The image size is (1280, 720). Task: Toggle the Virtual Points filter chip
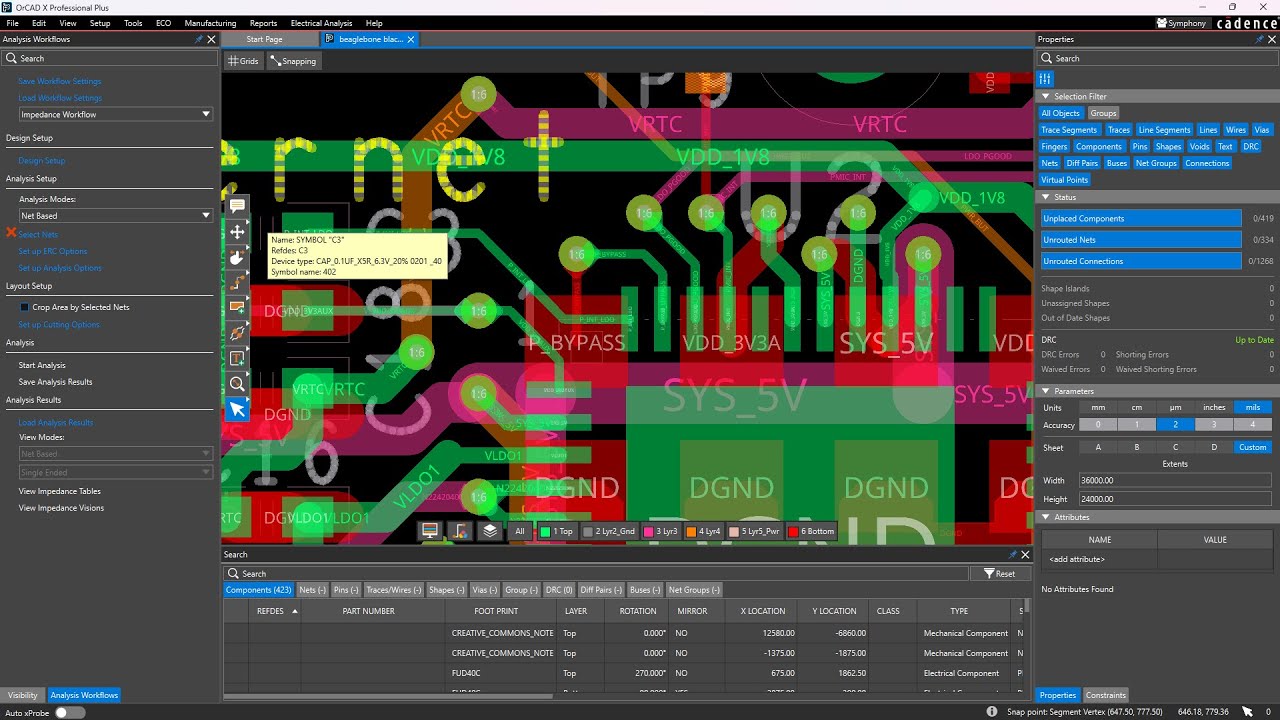click(x=1064, y=180)
